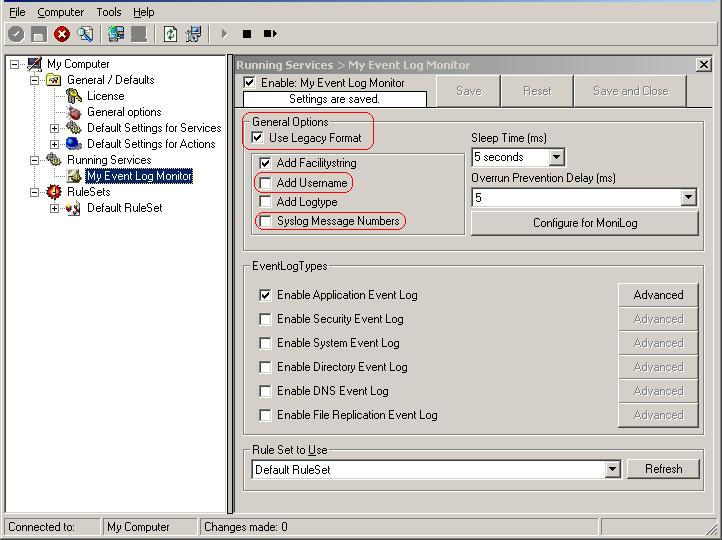Open the Computer menu
This screenshot has width=722, height=540.
pyautogui.click(x=60, y=12)
